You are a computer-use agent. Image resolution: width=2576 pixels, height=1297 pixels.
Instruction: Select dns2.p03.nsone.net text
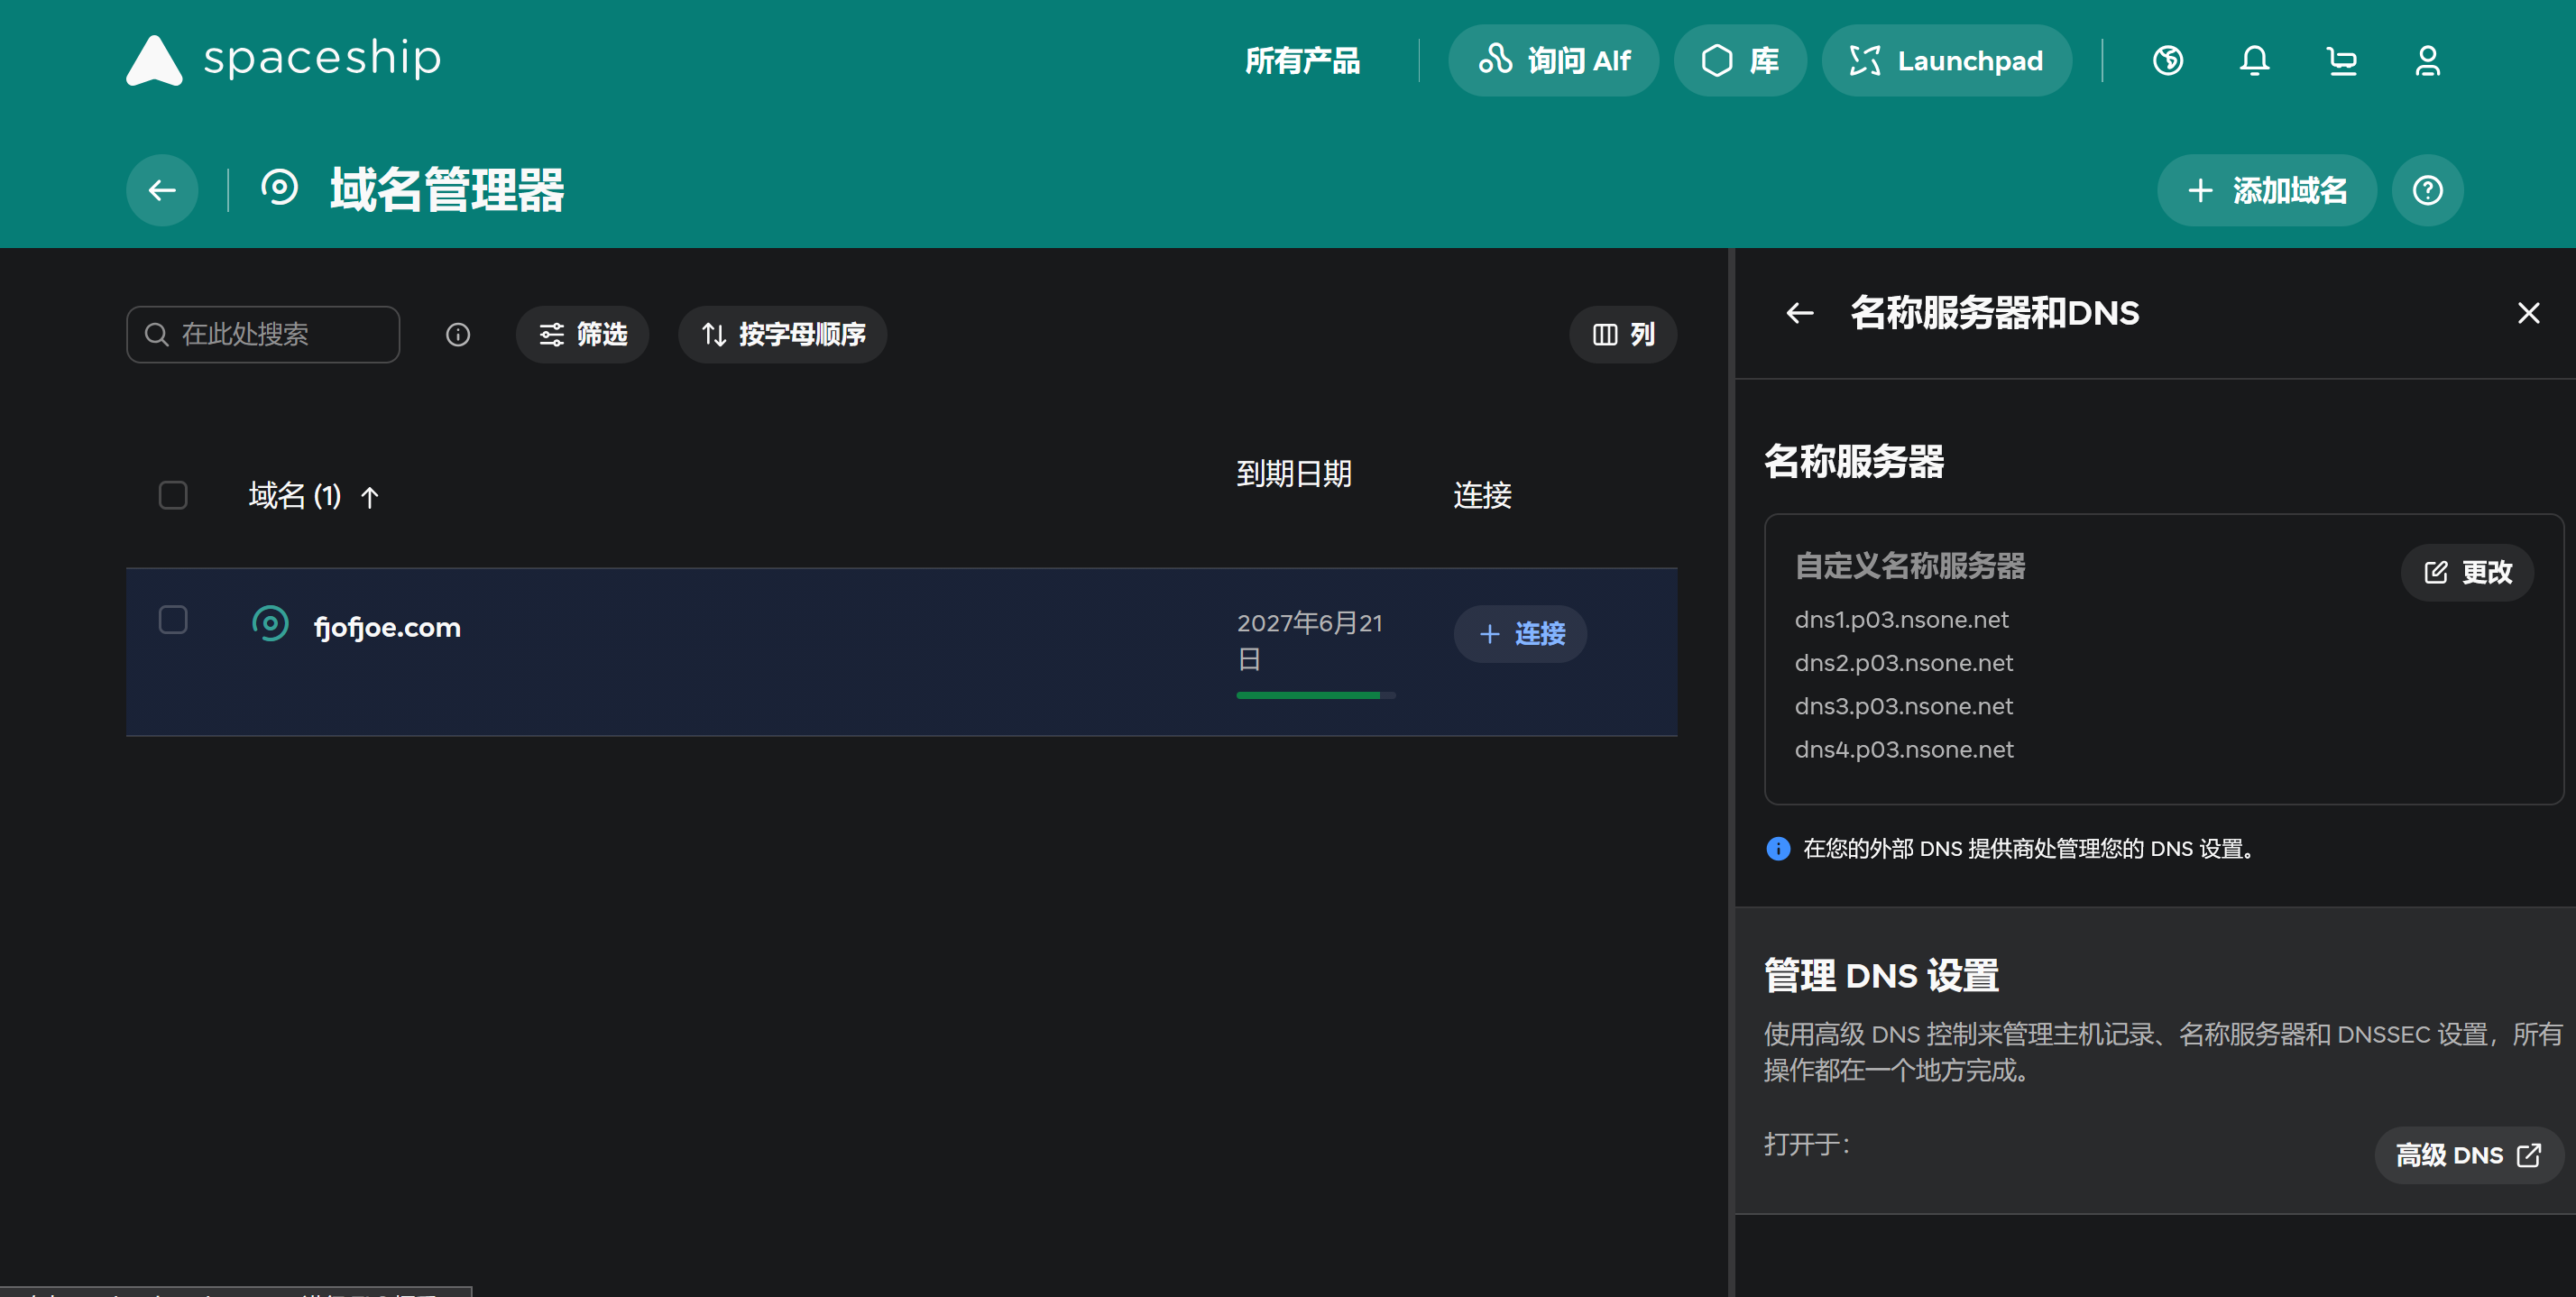(x=1904, y=663)
